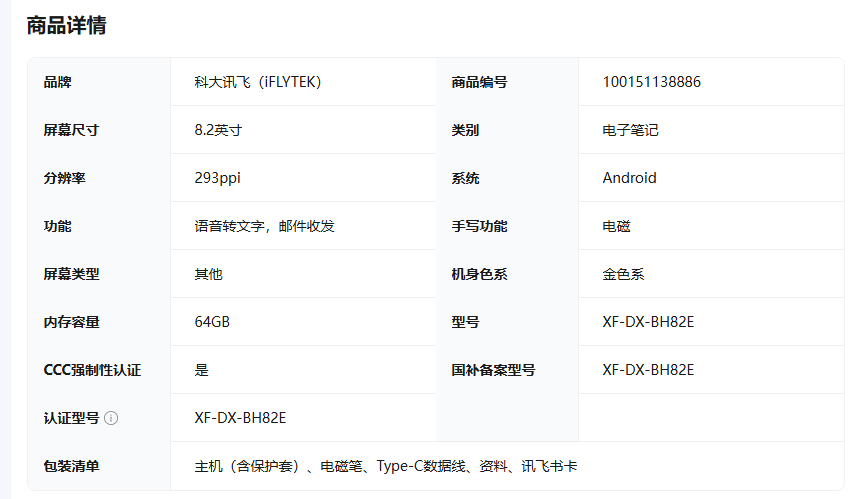Select the 金色系 value
The width and height of the screenshot is (859, 499).
coord(623,274)
